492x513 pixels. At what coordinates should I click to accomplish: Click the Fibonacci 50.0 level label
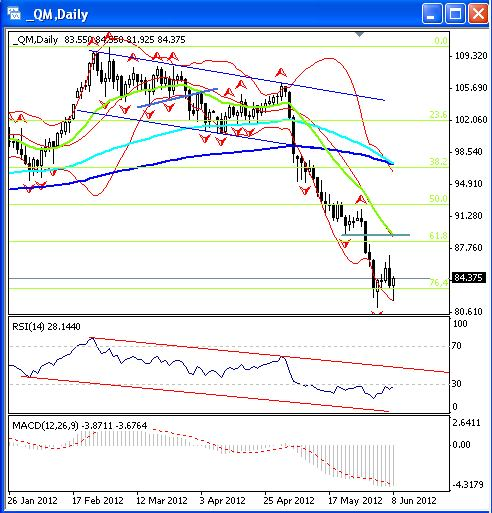click(x=438, y=199)
